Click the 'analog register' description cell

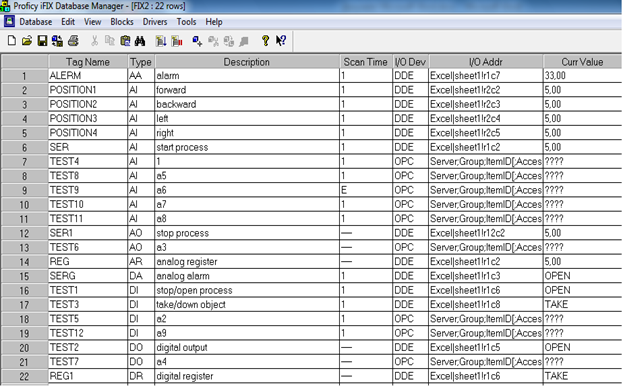click(x=247, y=262)
